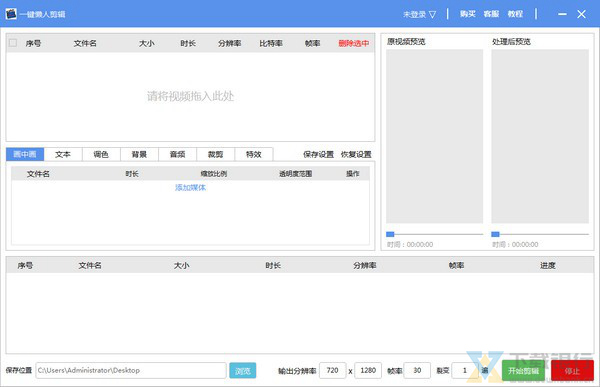Click 恢复设置 to restore settings

click(x=356, y=154)
